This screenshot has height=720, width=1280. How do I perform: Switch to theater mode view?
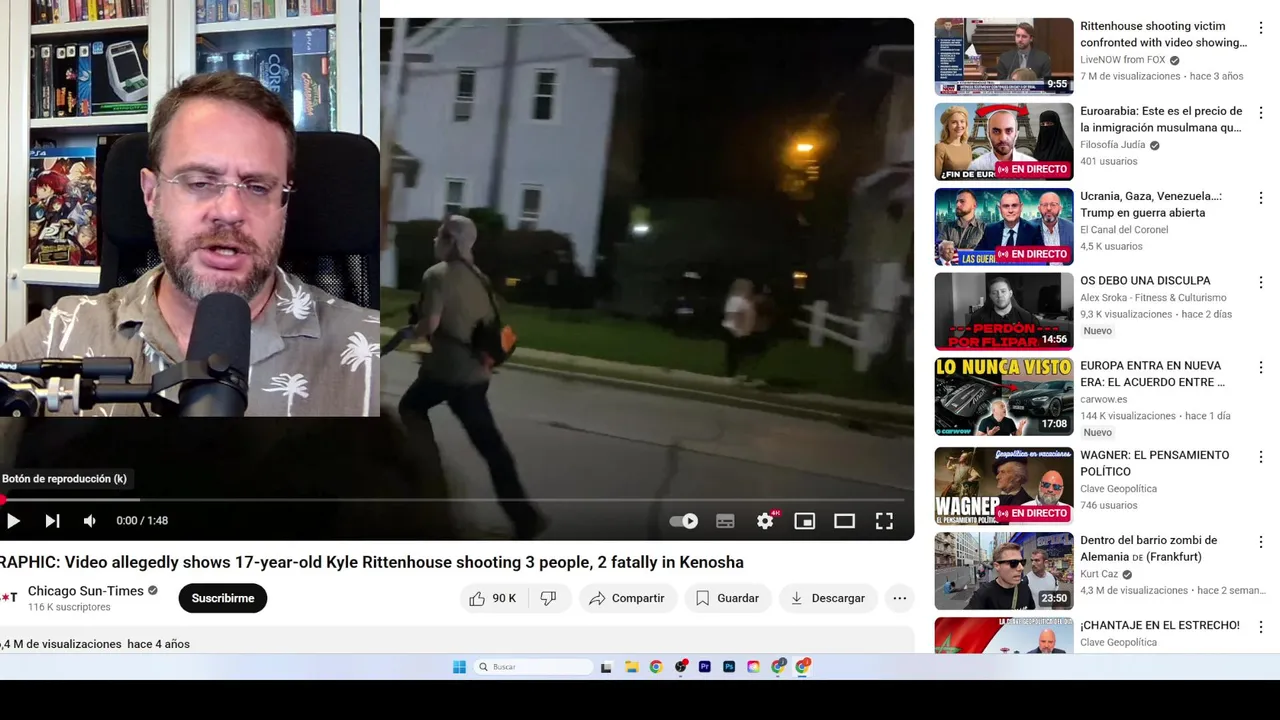pos(844,521)
